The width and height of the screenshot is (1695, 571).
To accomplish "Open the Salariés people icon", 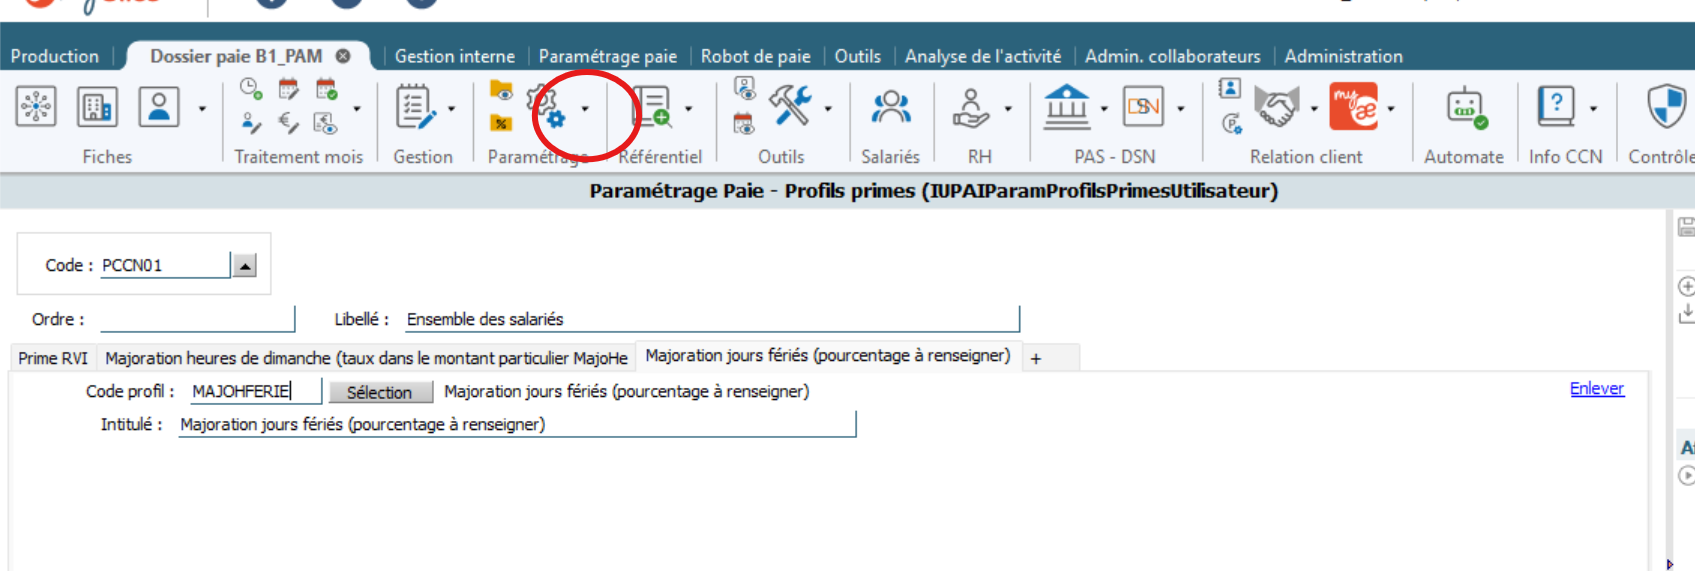I will [890, 107].
